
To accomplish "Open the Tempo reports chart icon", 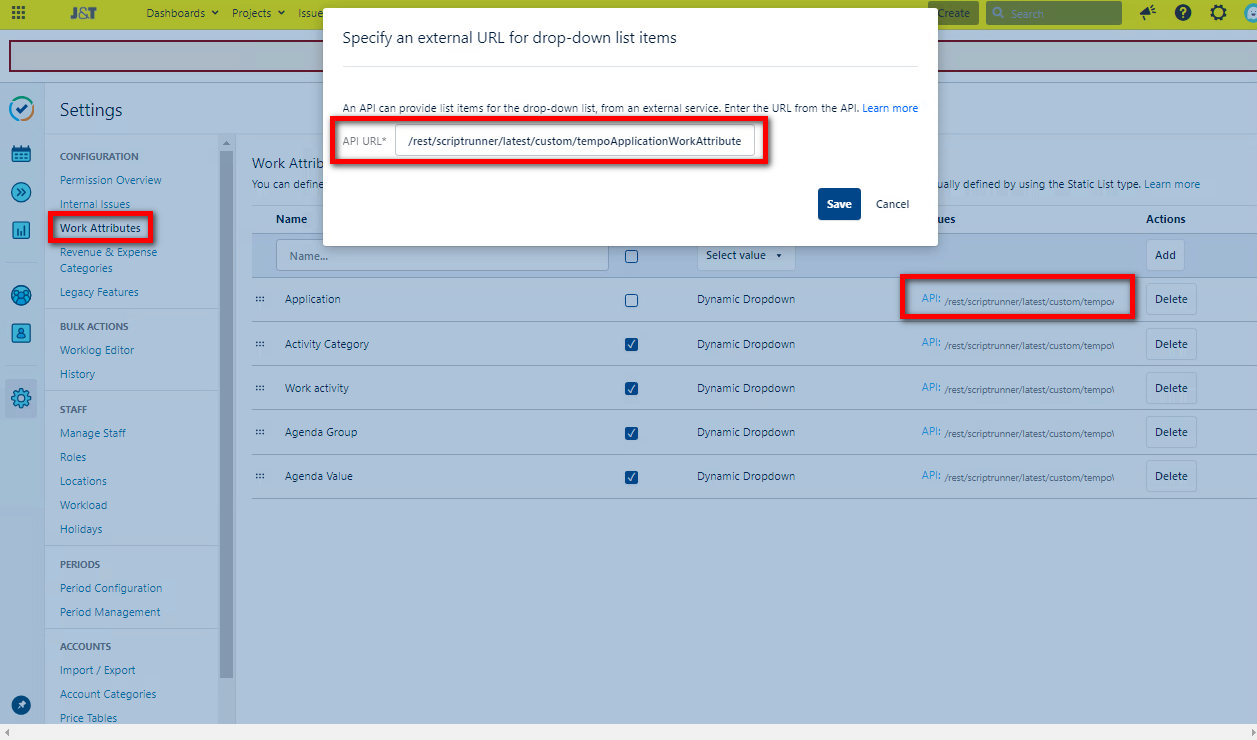I will [x=21, y=230].
